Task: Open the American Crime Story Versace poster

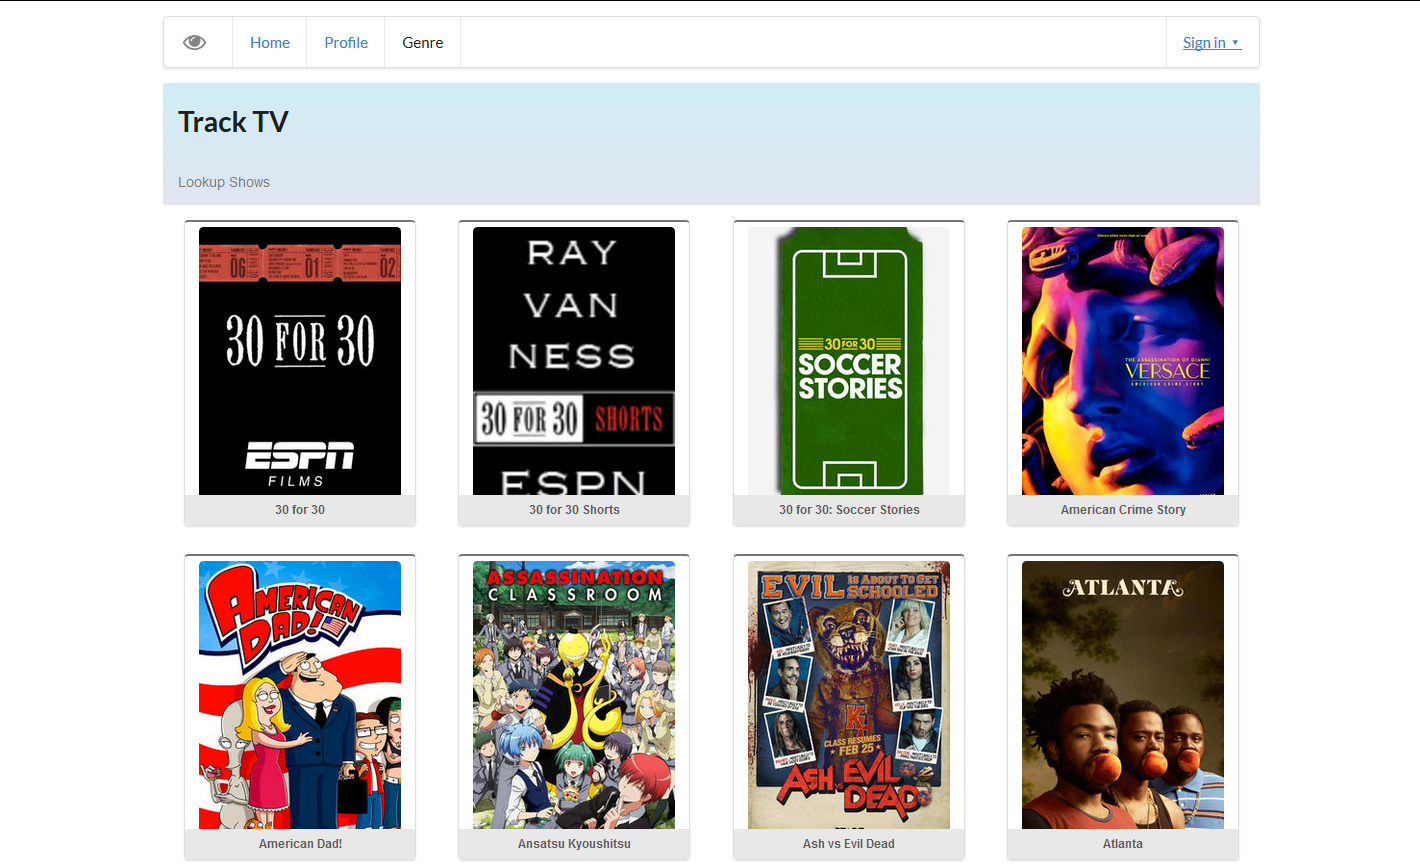Action: (x=1123, y=361)
